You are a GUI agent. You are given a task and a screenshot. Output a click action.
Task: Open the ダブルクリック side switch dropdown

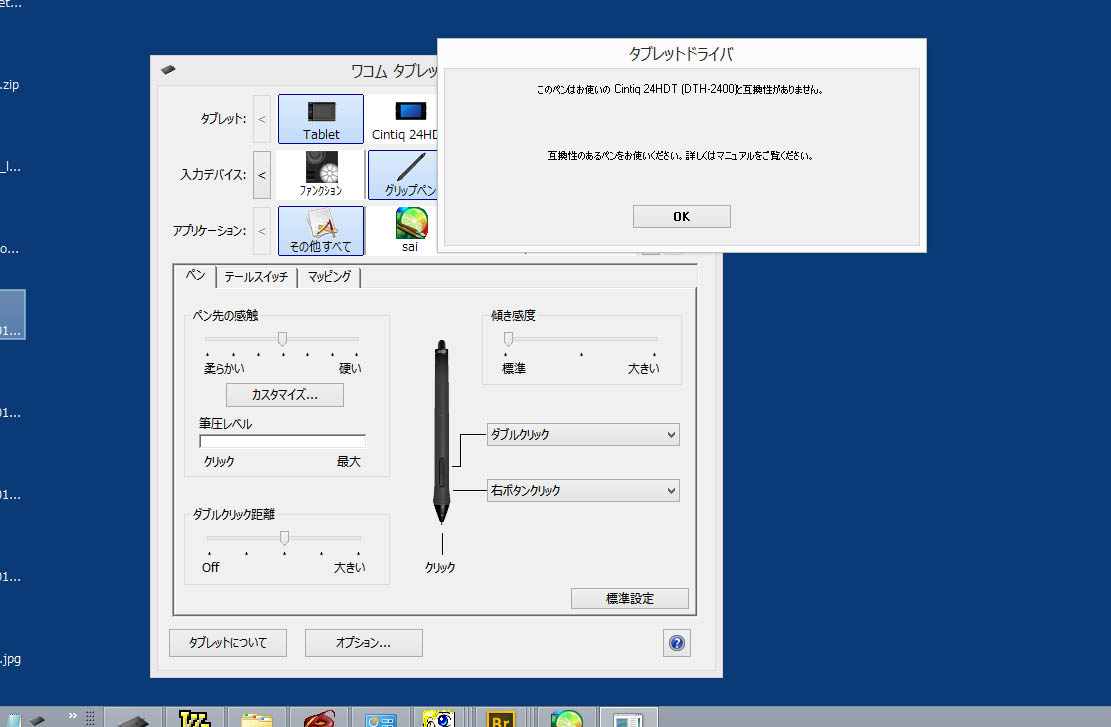coord(583,434)
